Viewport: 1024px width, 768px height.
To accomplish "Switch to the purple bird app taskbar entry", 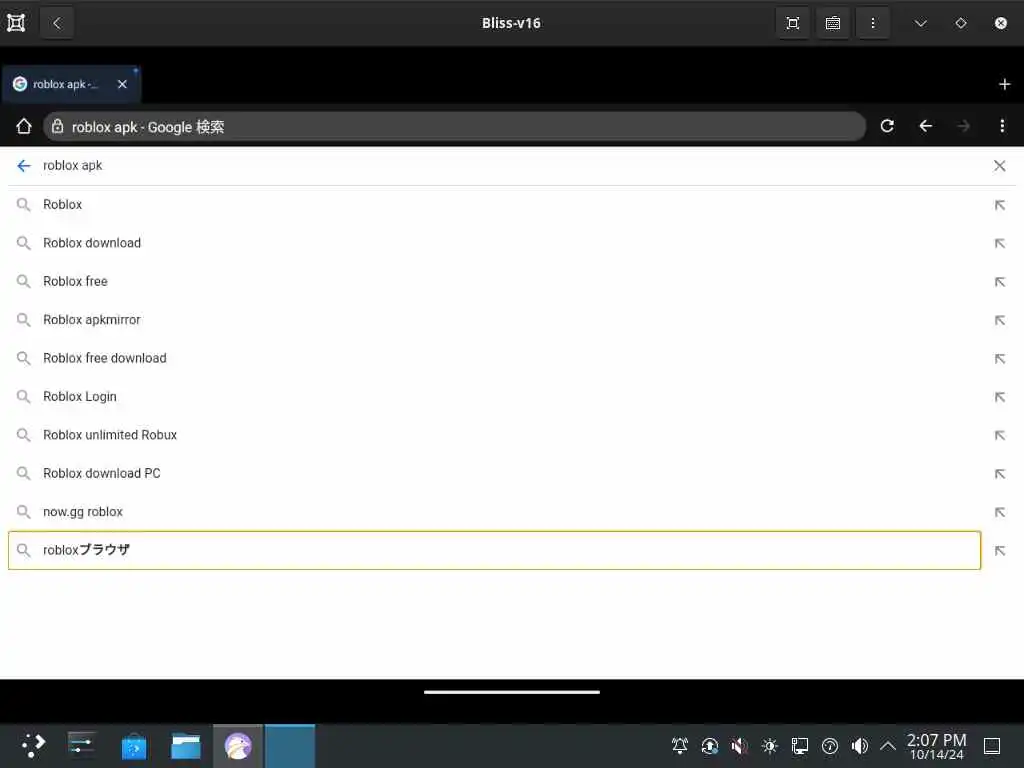I will click(x=238, y=746).
